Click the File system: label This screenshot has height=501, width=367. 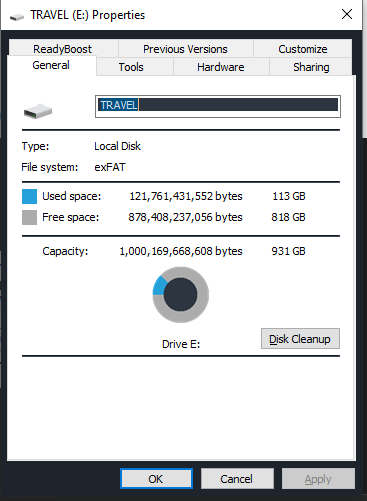coord(49,167)
